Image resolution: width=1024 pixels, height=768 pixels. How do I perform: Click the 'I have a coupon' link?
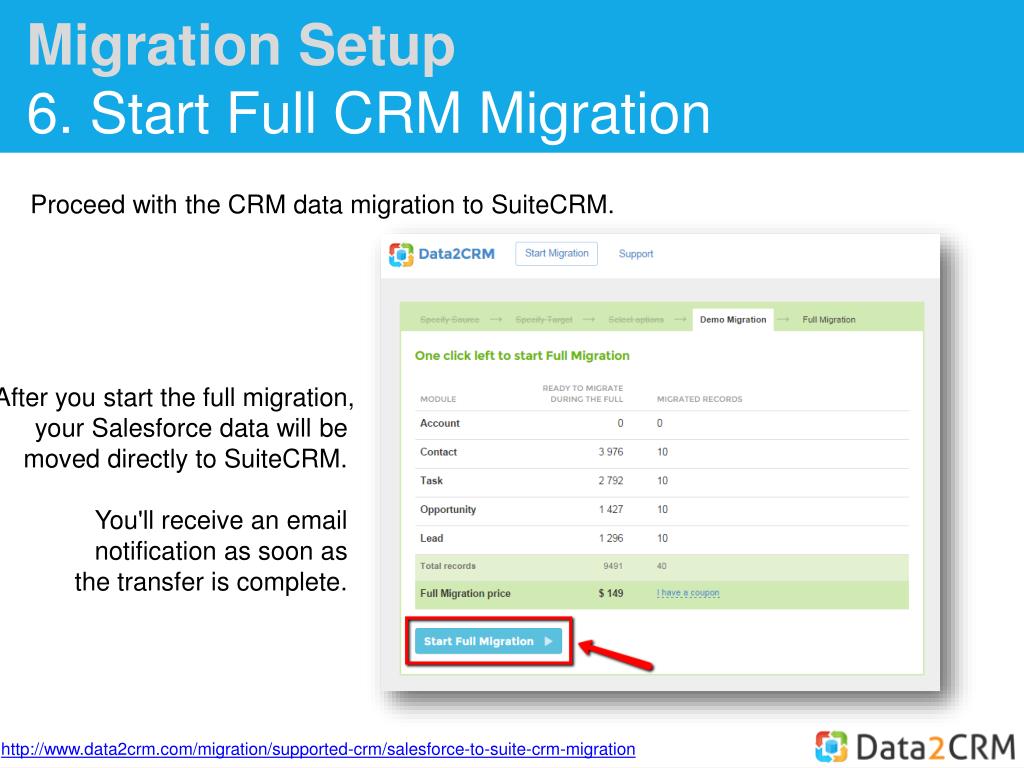click(688, 593)
